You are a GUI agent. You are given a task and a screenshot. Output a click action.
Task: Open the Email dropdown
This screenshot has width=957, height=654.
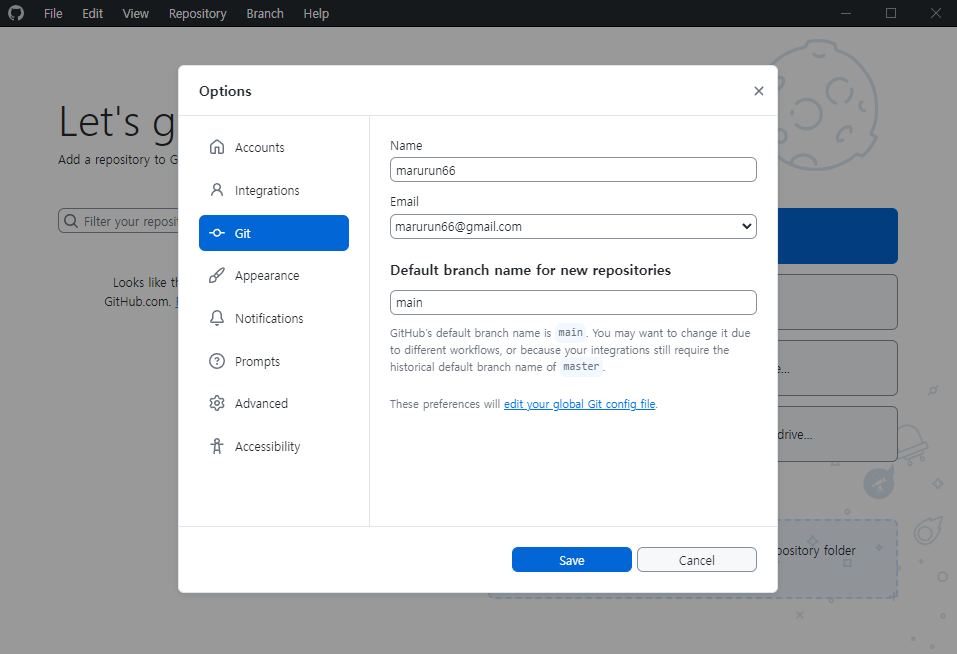(573, 226)
